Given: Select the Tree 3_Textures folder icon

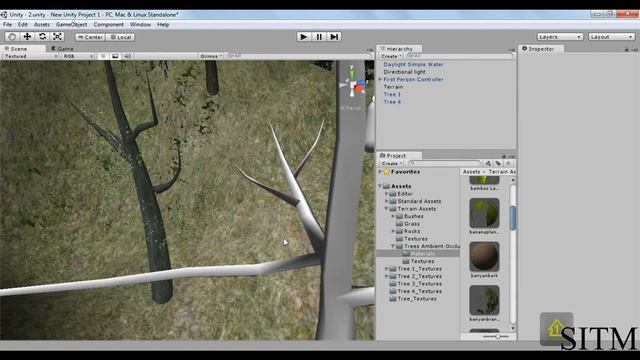Looking at the screenshot, I should (393, 284).
